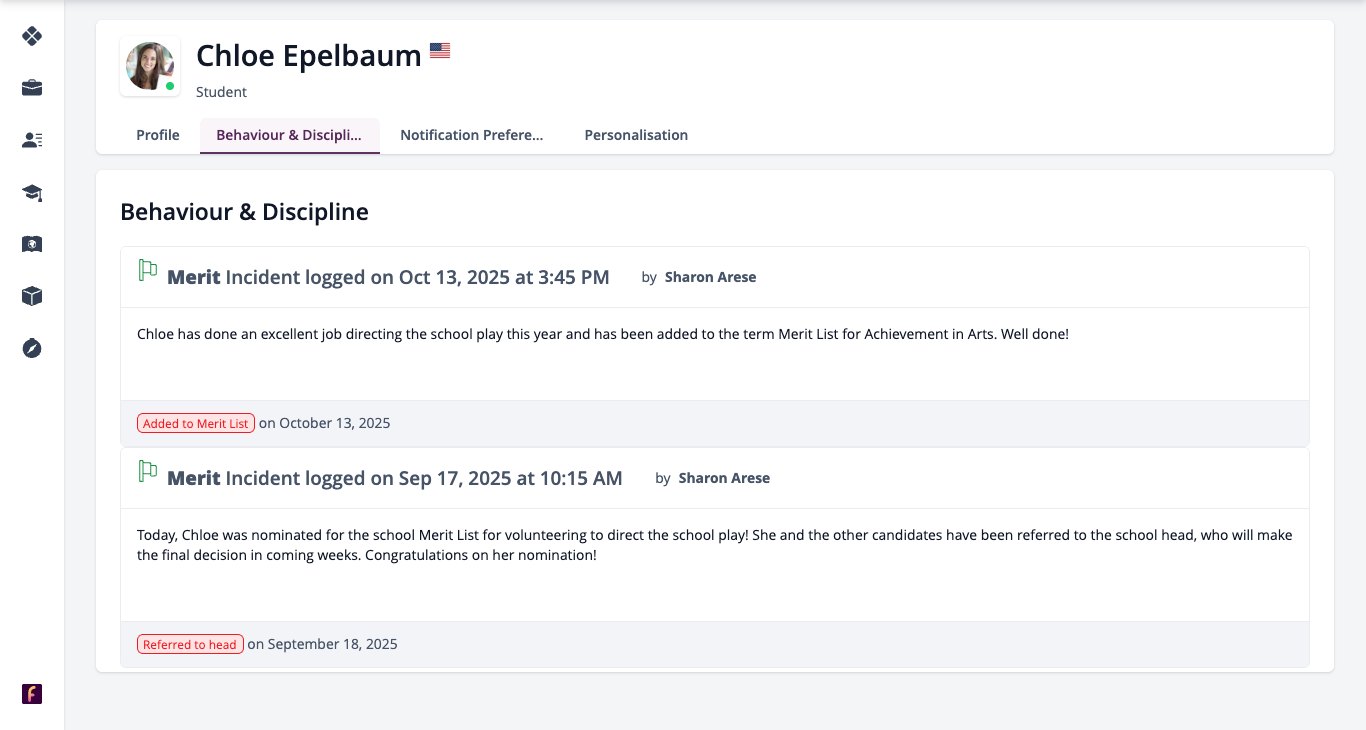This screenshot has height=730, width=1366.
Task: Switch to the Profile tab
Action: point(158,135)
